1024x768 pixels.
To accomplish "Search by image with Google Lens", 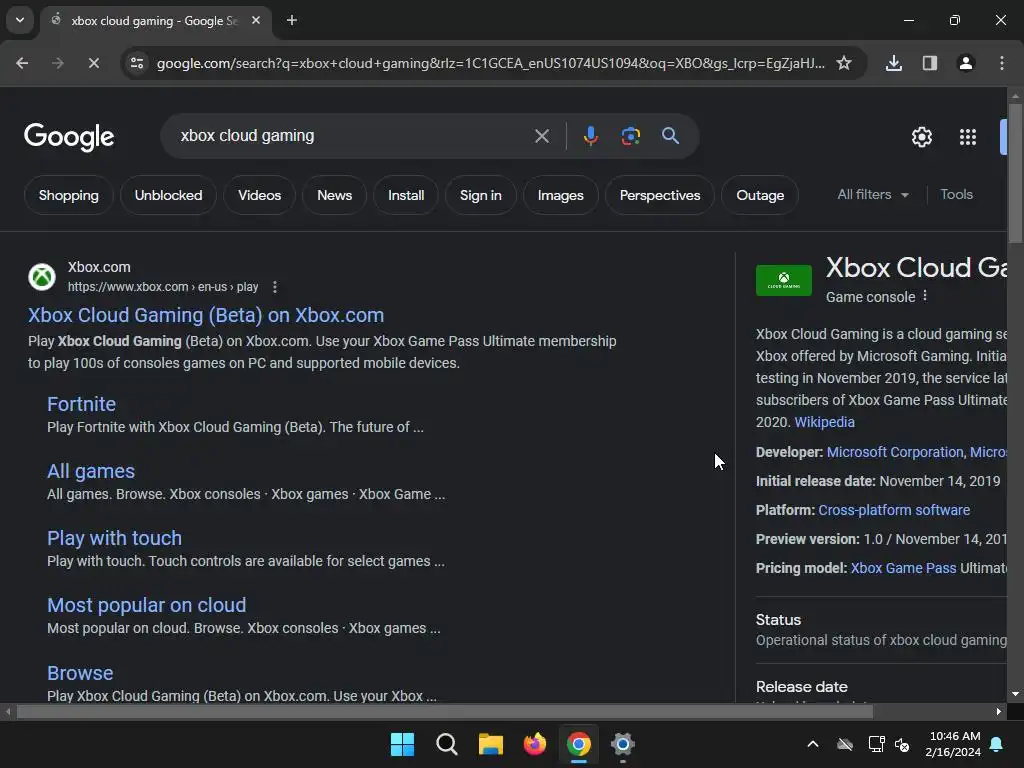I will point(630,136).
